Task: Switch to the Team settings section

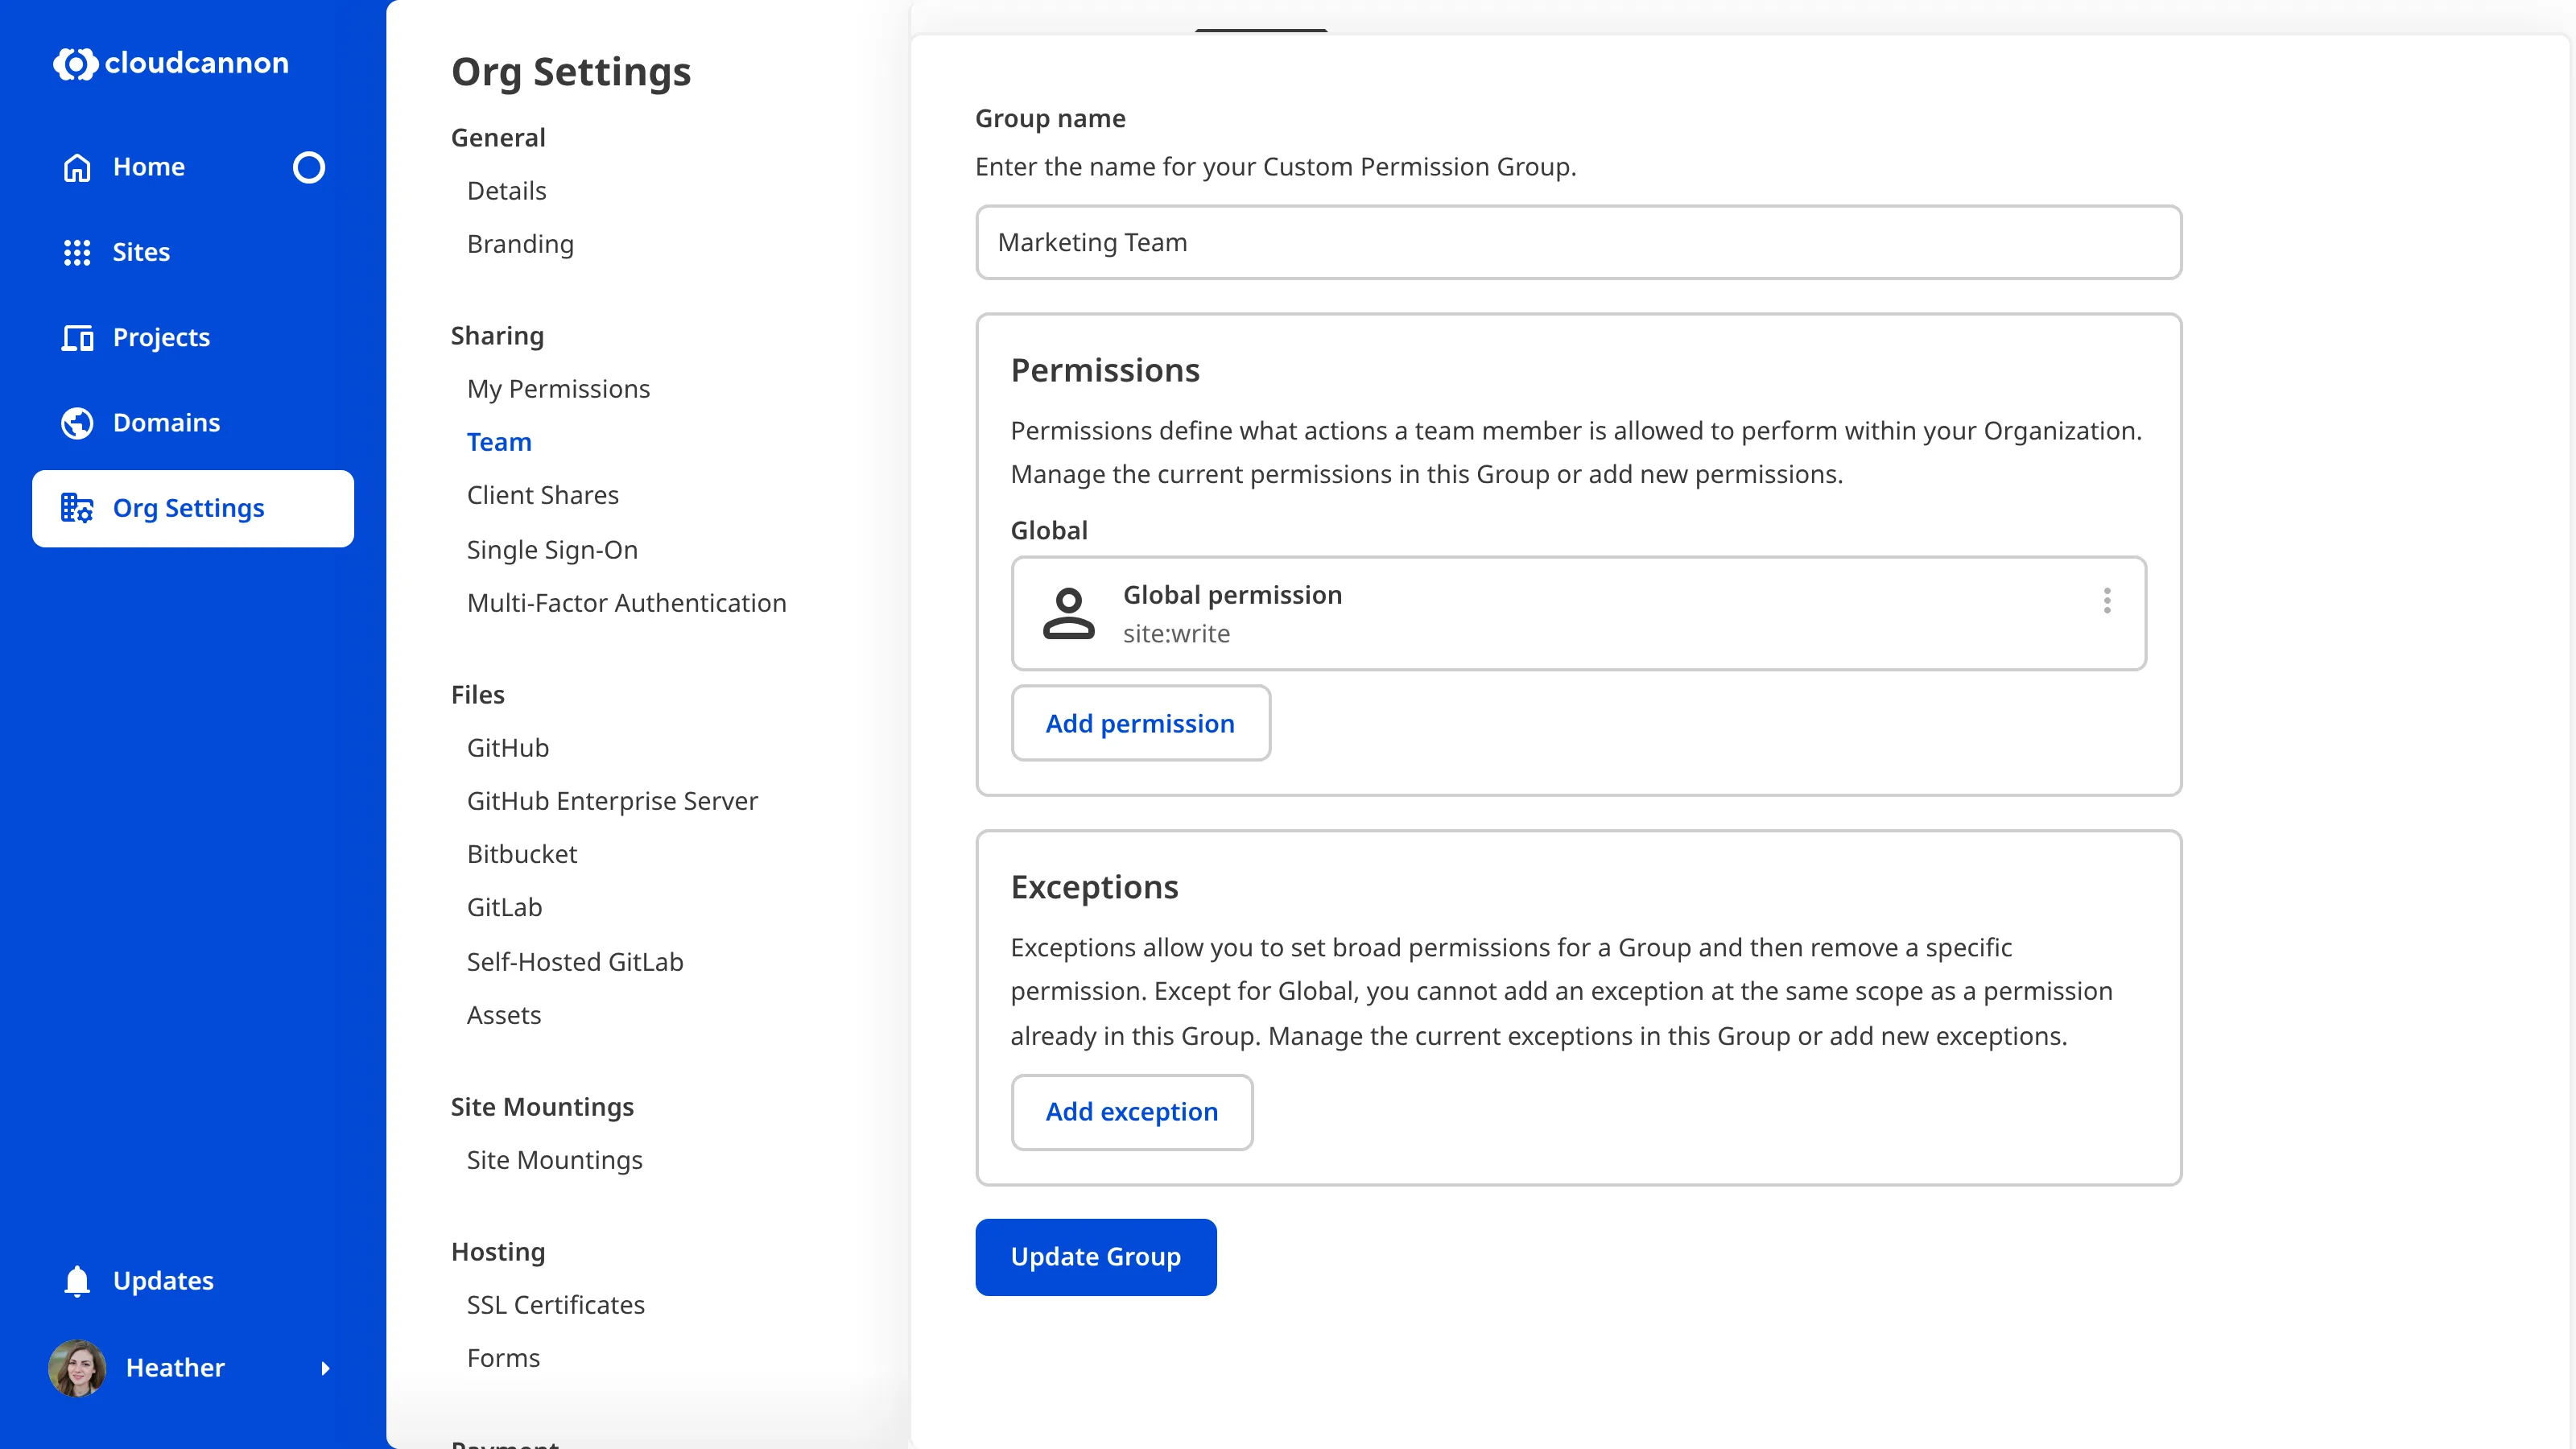Action: pyautogui.click(x=499, y=441)
